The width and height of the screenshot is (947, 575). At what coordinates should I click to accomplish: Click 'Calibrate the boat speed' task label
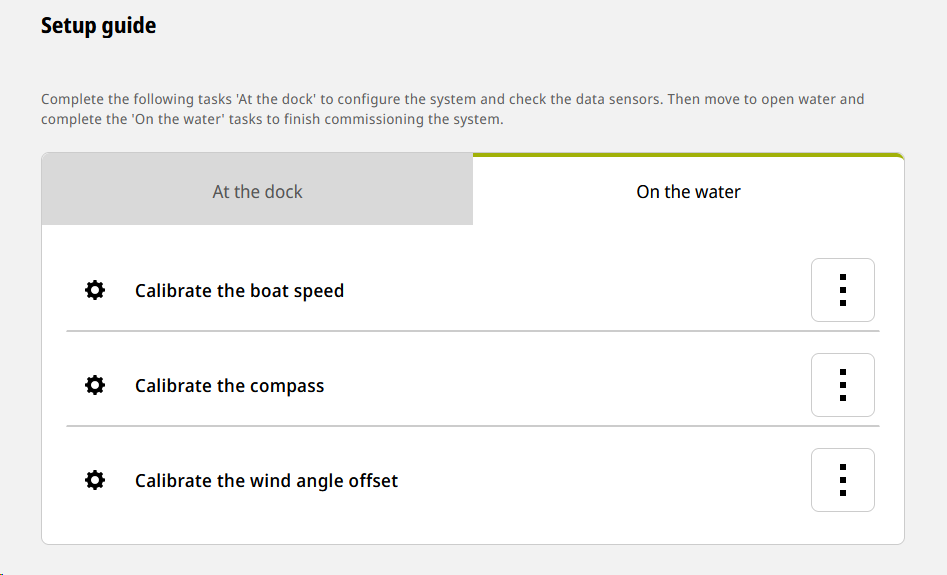pyautogui.click(x=239, y=291)
